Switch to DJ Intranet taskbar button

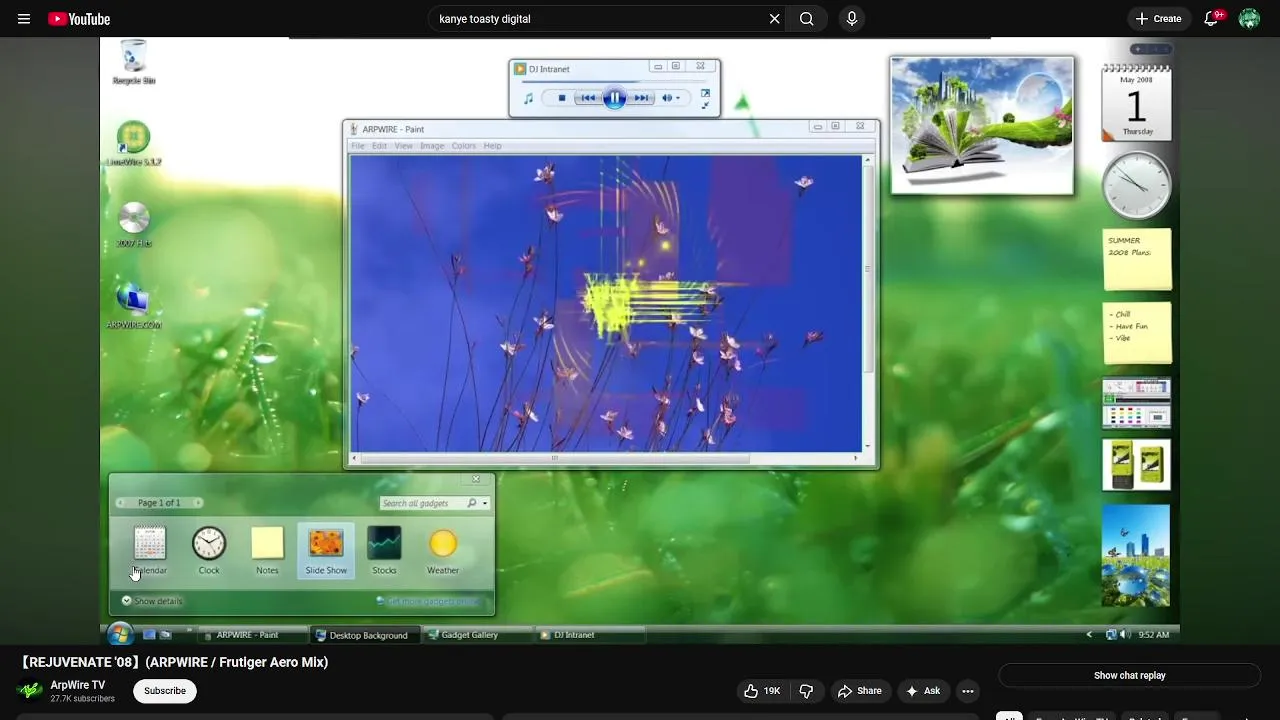590,635
